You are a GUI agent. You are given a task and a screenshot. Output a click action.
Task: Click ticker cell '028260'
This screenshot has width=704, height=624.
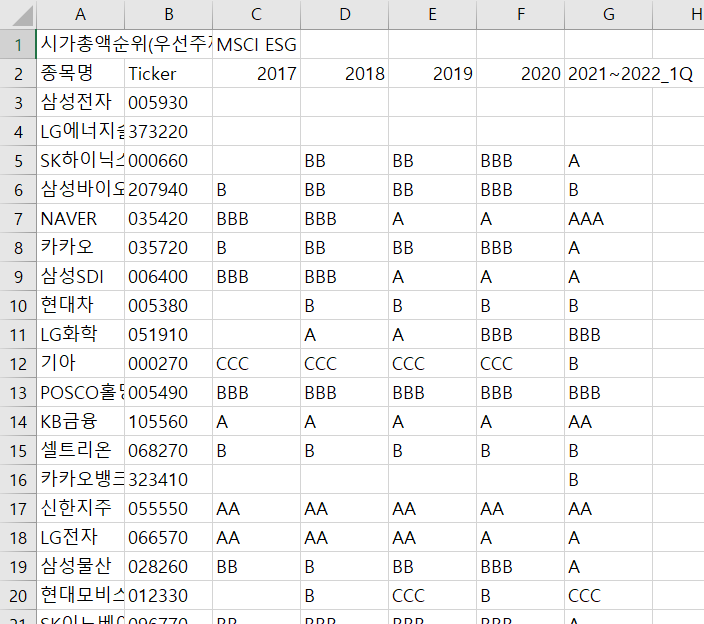pos(168,567)
